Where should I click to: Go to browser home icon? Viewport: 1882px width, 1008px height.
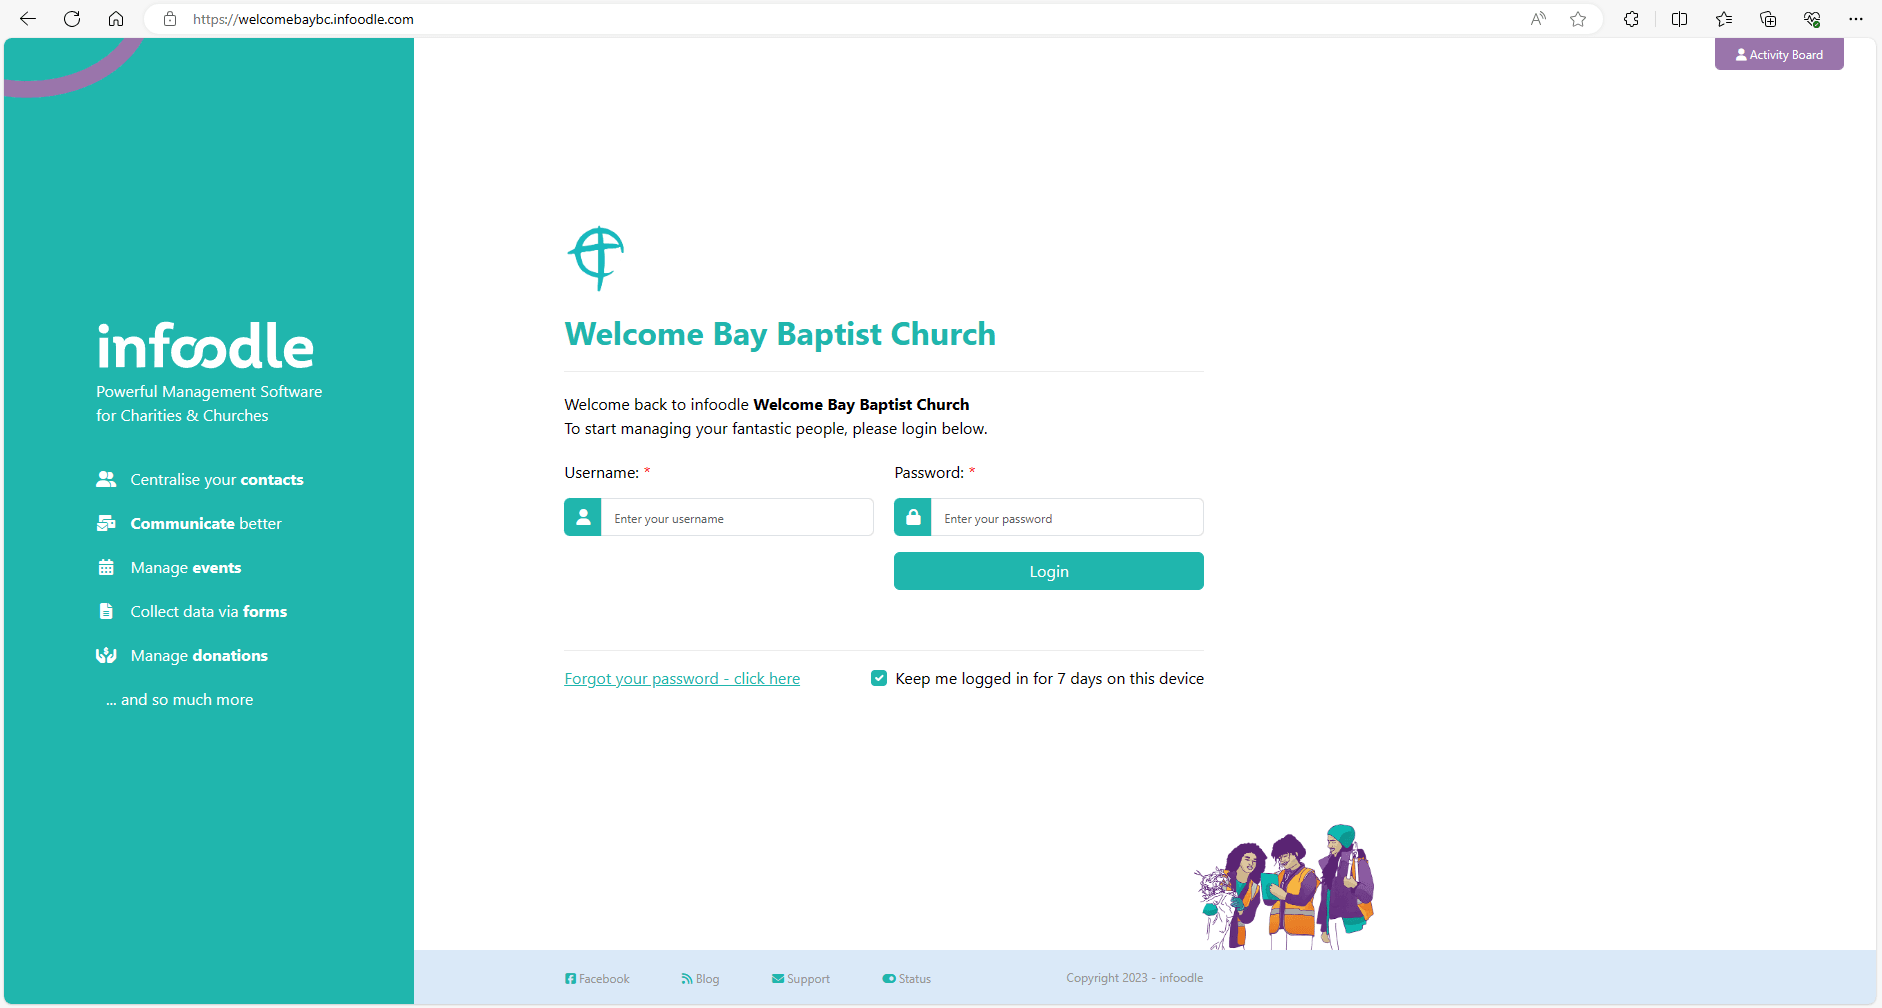click(x=116, y=19)
